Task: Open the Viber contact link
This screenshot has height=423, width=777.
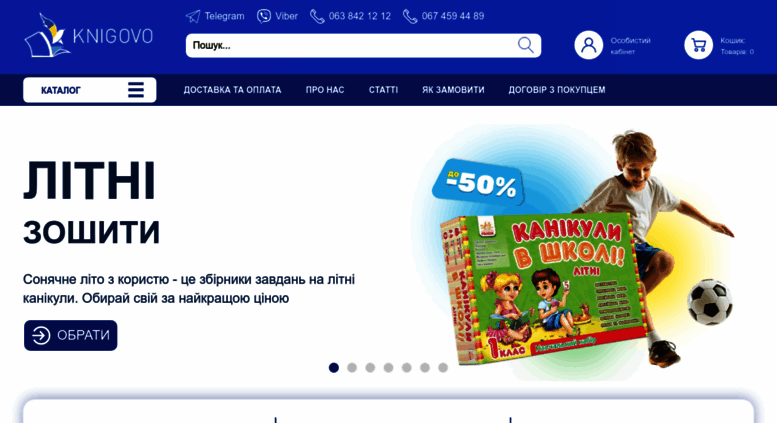Action: pyautogui.click(x=277, y=16)
